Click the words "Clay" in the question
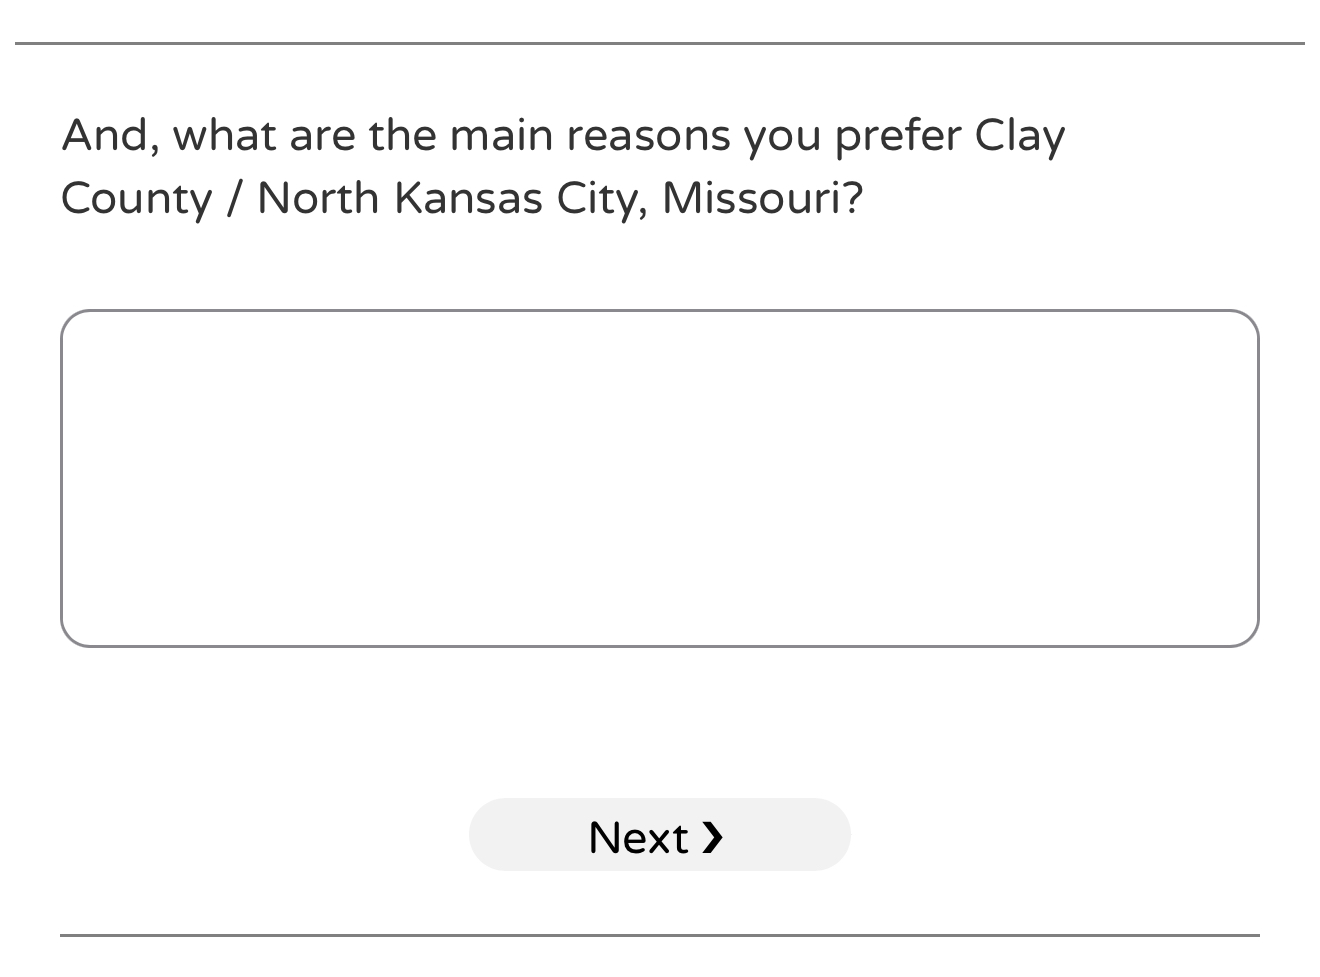The image size is (1320, 977). click(1020, 136)
